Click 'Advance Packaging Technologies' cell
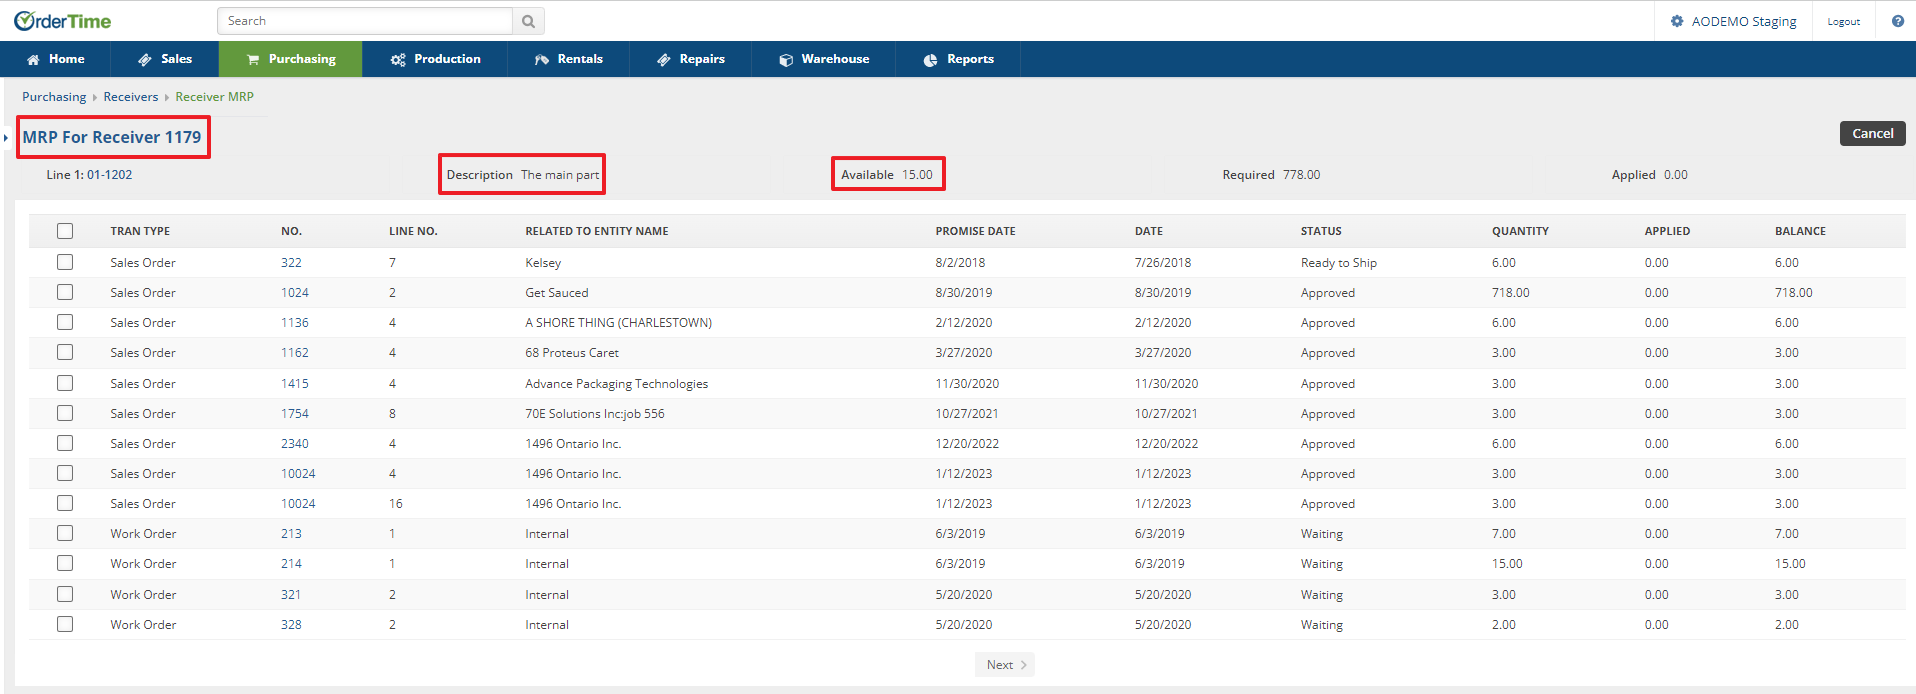 [616, 383]
